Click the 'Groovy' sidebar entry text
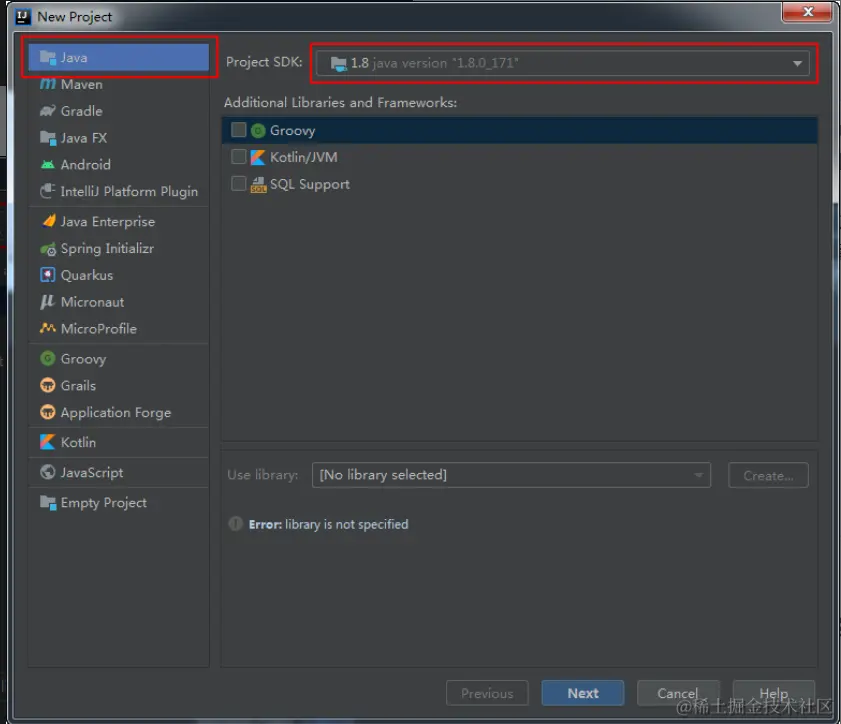 tap(83, 359)
